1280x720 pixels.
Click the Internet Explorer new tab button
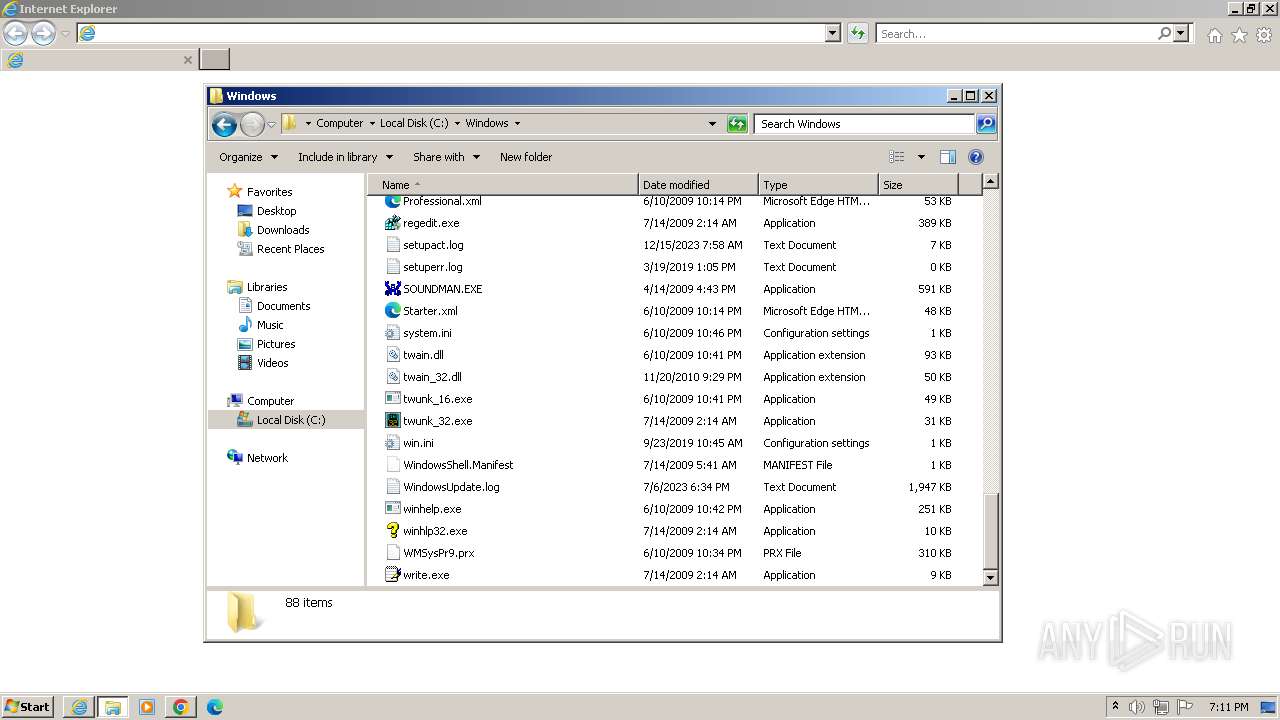point(215,59)
